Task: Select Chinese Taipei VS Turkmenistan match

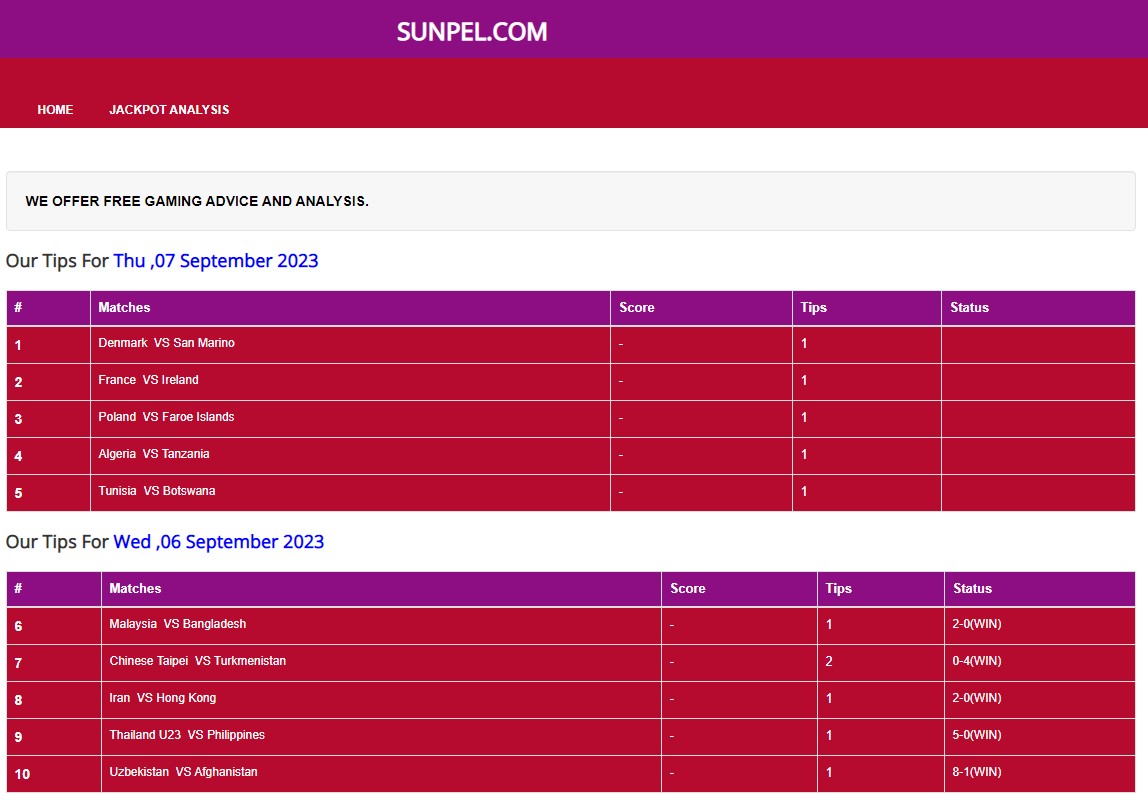Action: point(197,661)
